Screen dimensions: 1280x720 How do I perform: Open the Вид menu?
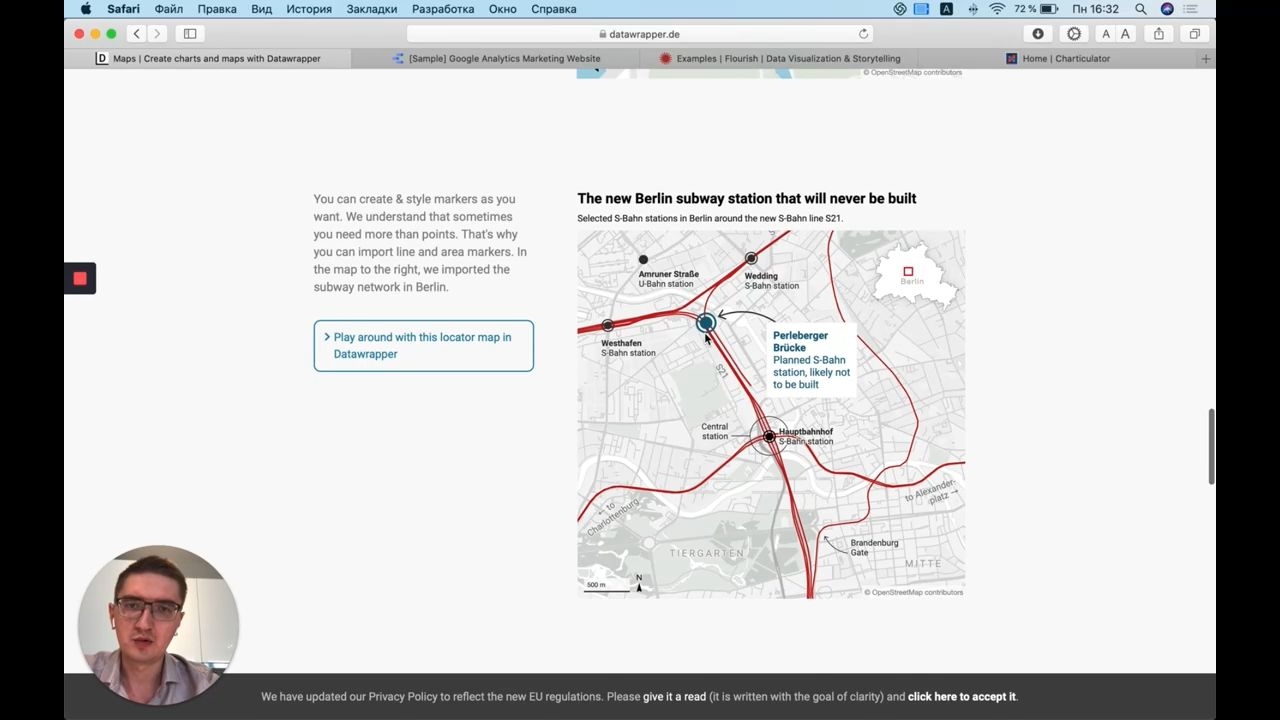(261, 9)
